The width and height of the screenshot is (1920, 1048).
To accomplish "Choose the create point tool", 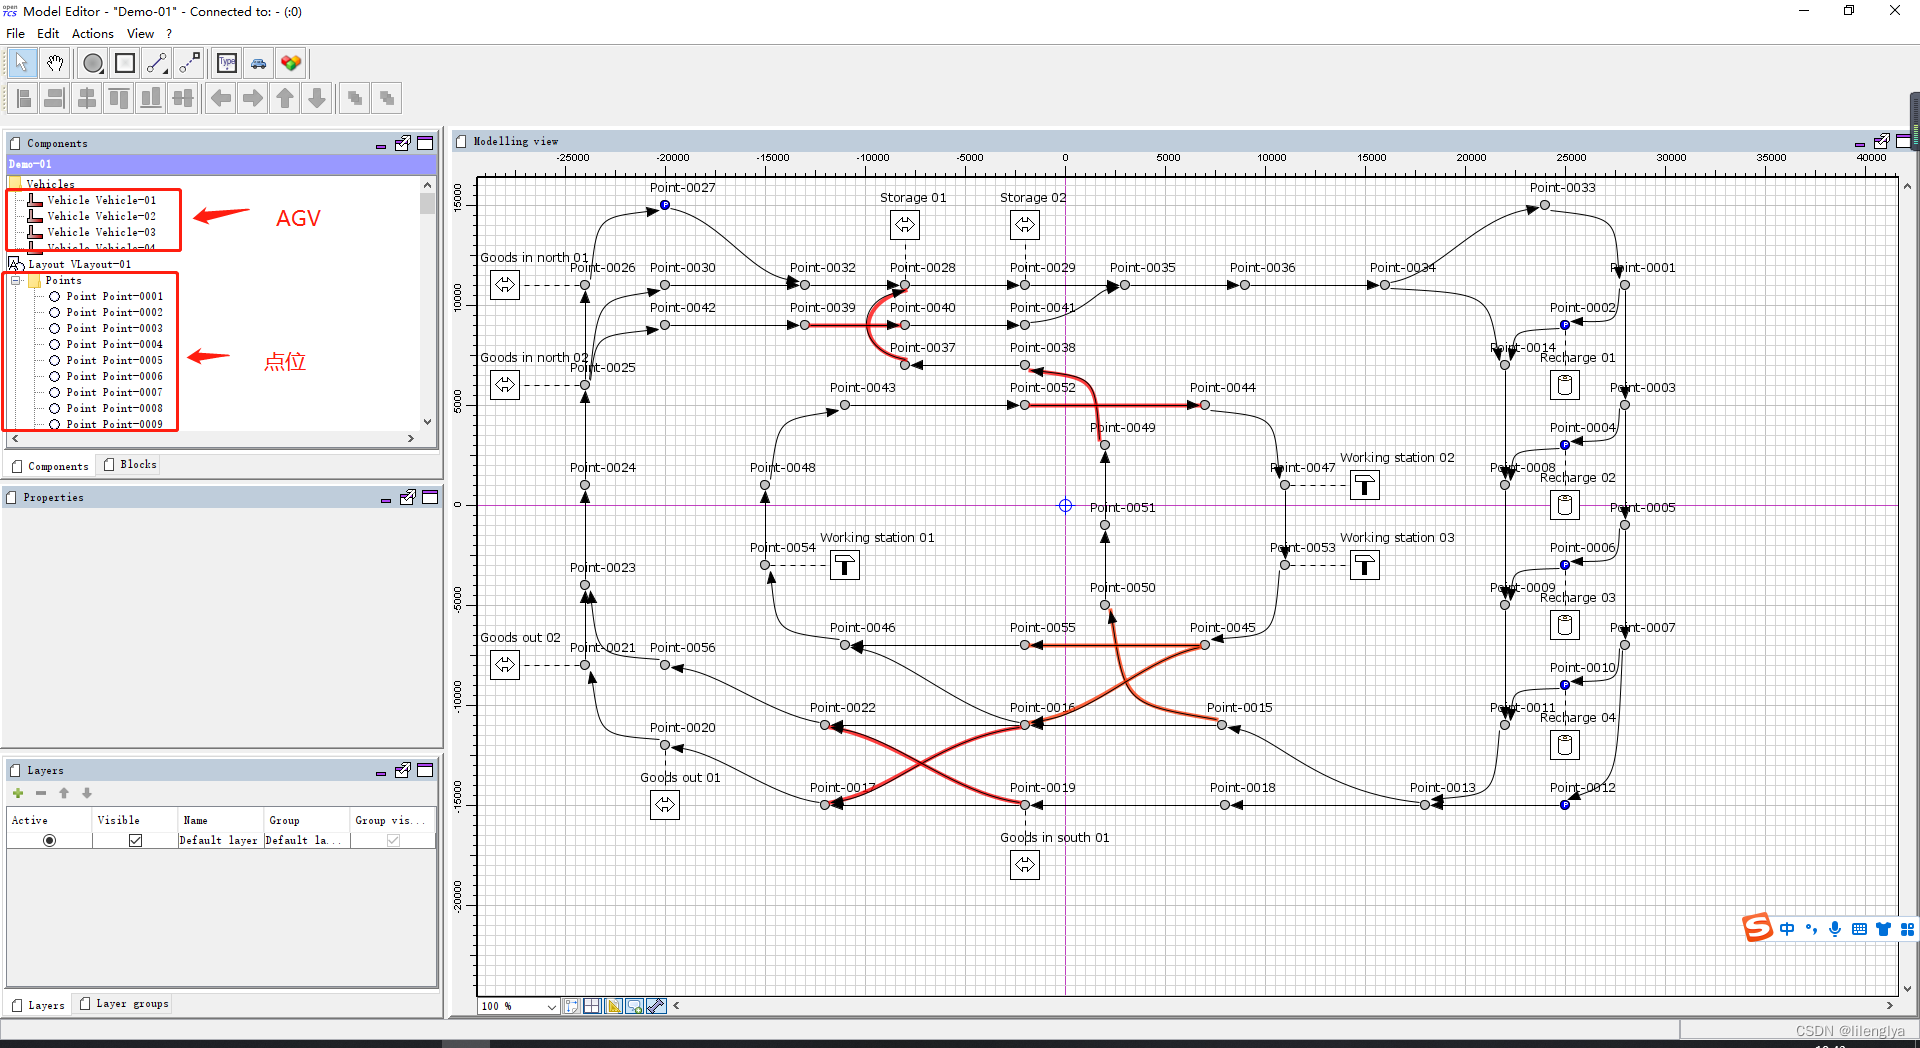I will tap(93, 63).
